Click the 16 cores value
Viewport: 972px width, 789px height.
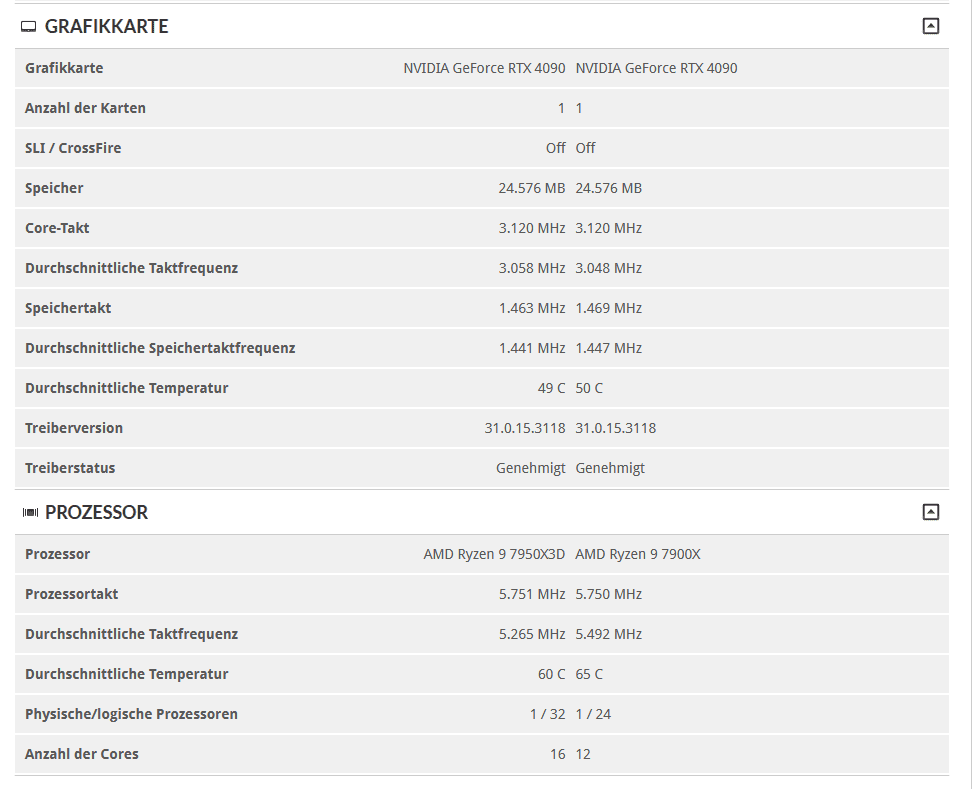point(557,754)
